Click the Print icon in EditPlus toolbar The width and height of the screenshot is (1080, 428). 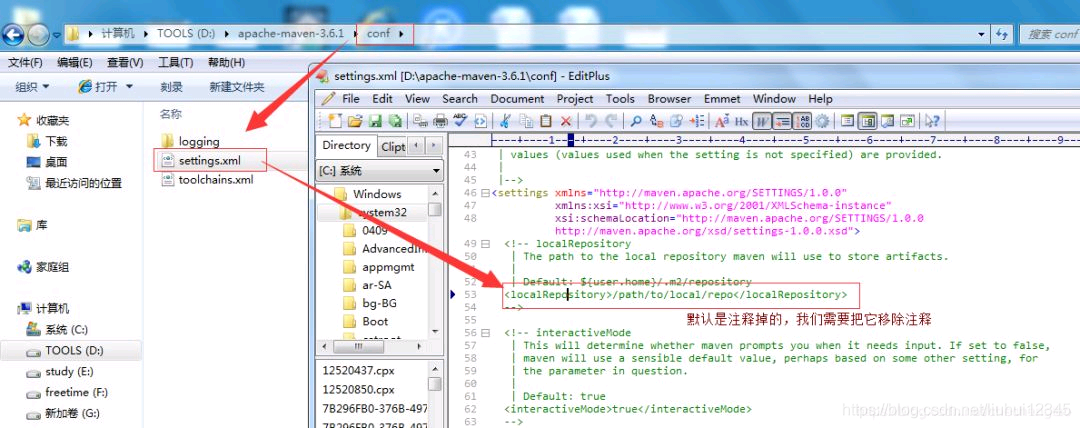(x=440, y=121)
